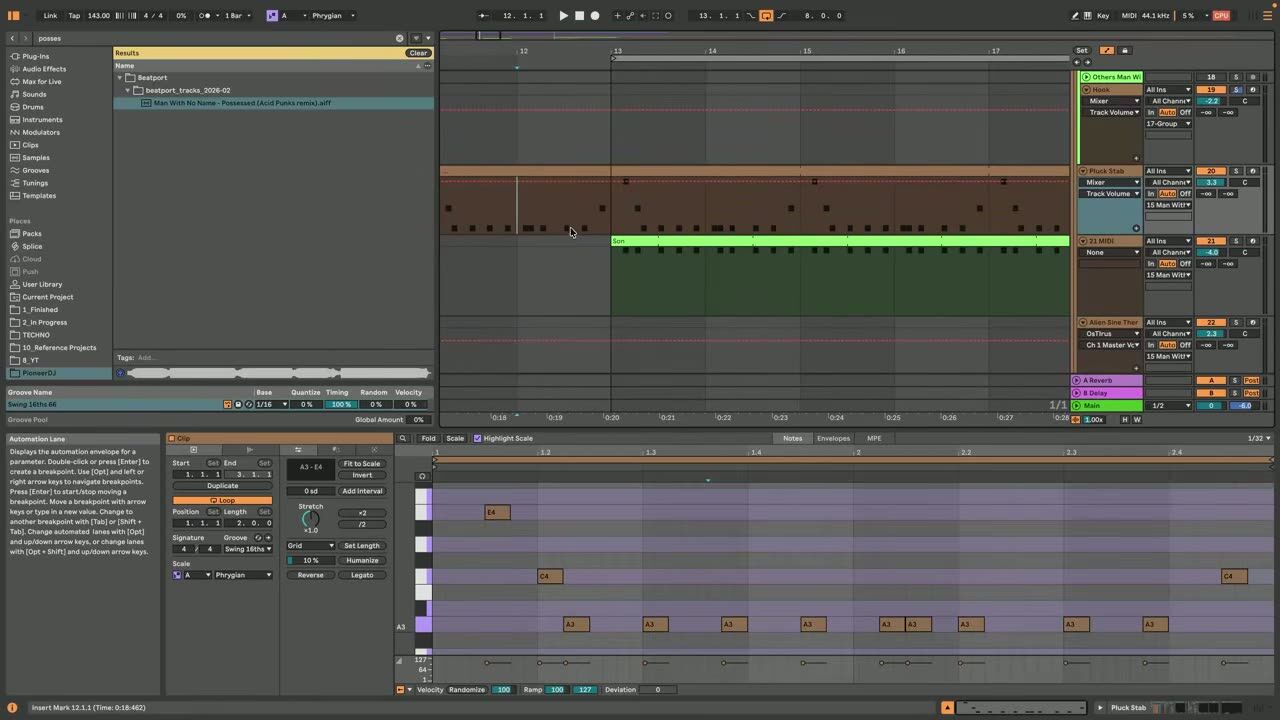Arm the Arrangement Record button

[x=595, y=15]
